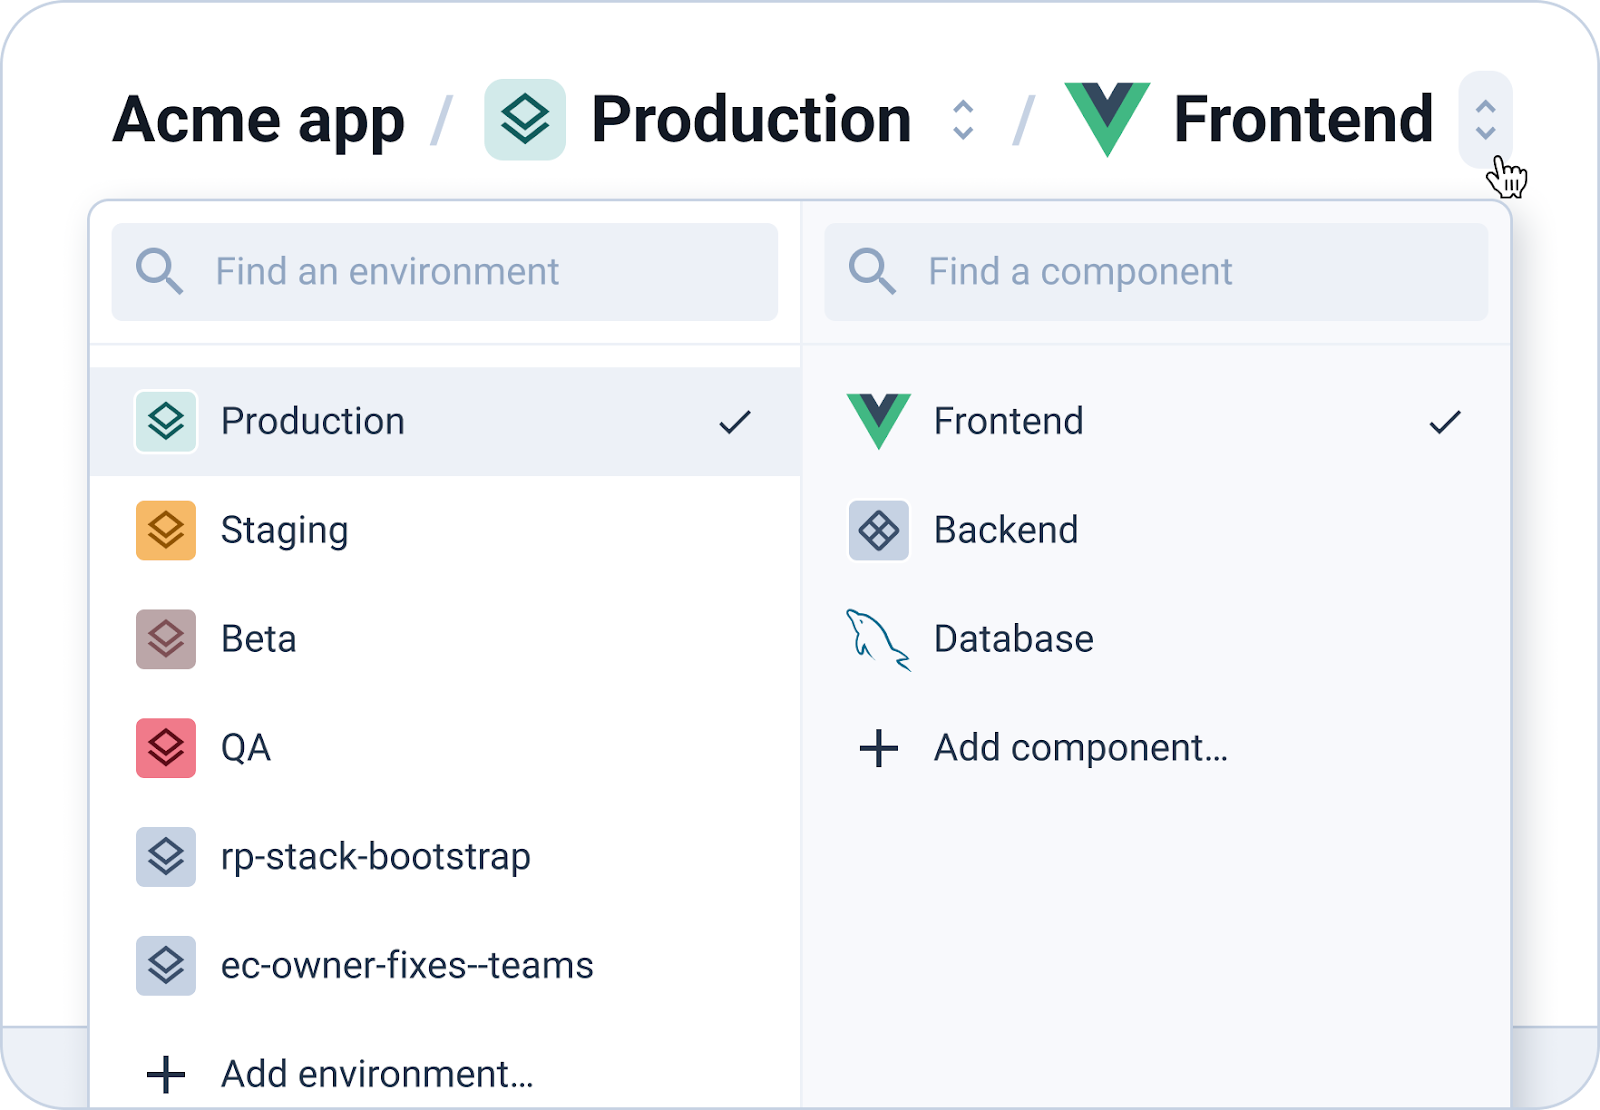The height and width of the screenshot is (1110, 1600).
Task: Click the Backend component diamond icon
Action: click(x=879, y=530)
